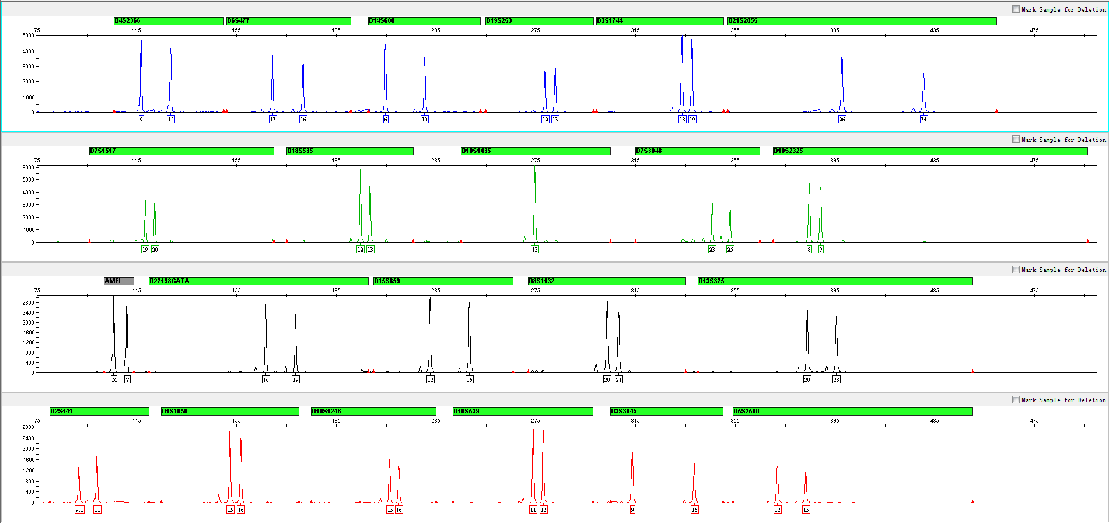1110x523 pixels.
Task: Click first allele label box in green panel
Action: (x=145, y=249)
